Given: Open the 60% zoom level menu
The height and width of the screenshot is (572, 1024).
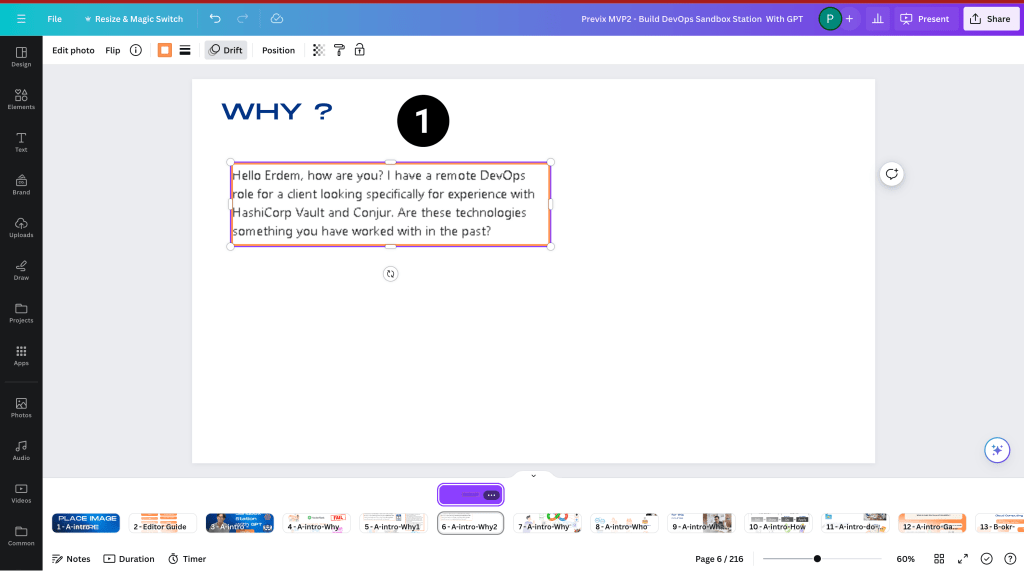Looking at the screenshot, I should point(905,559).
